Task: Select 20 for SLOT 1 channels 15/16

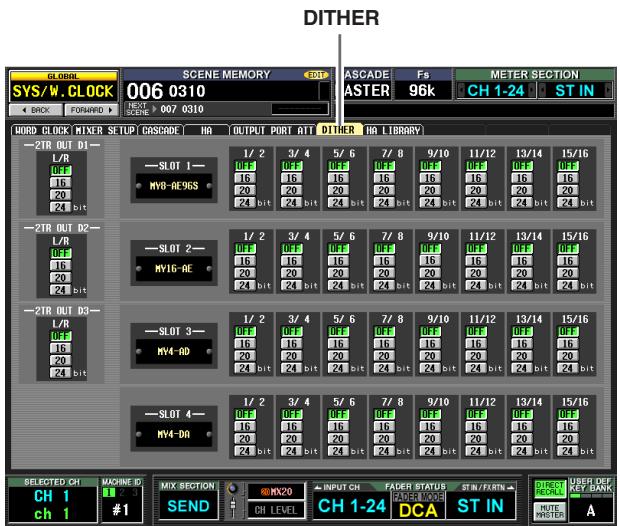Action: pos(568,191)
